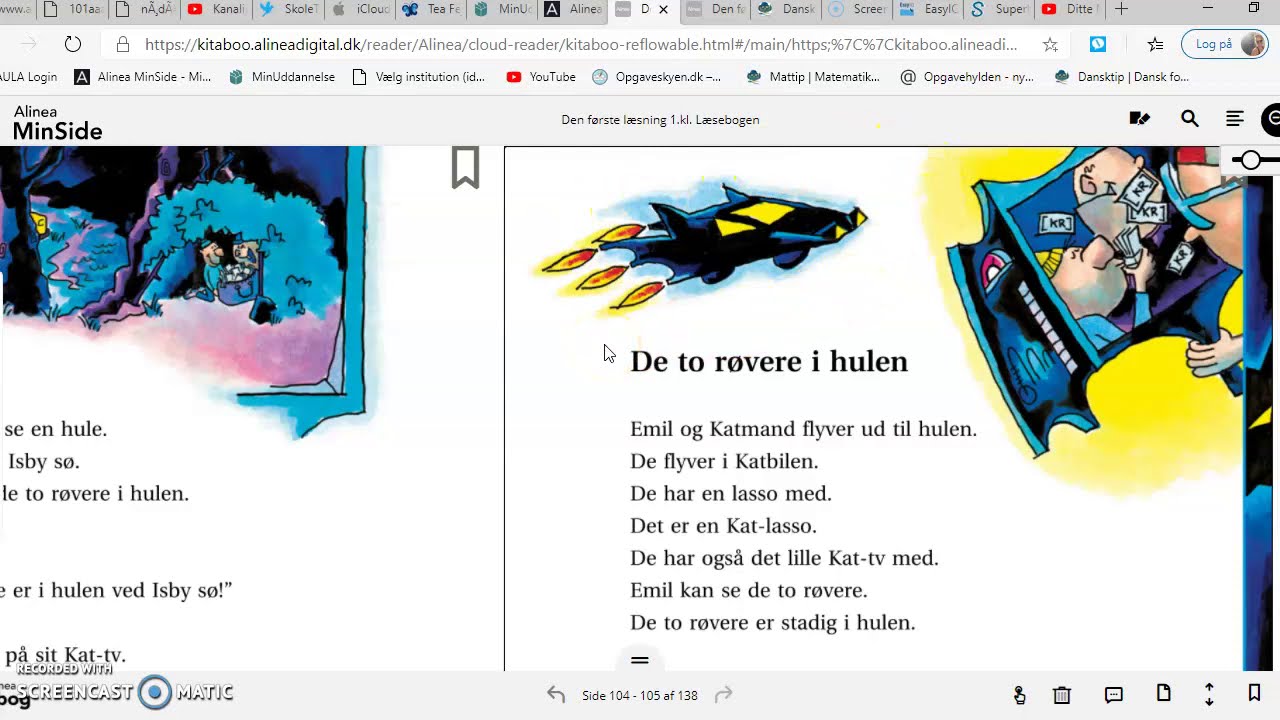Open the favorites list icon
This screenshot has width=1280, height=720.
(1155, 44)
